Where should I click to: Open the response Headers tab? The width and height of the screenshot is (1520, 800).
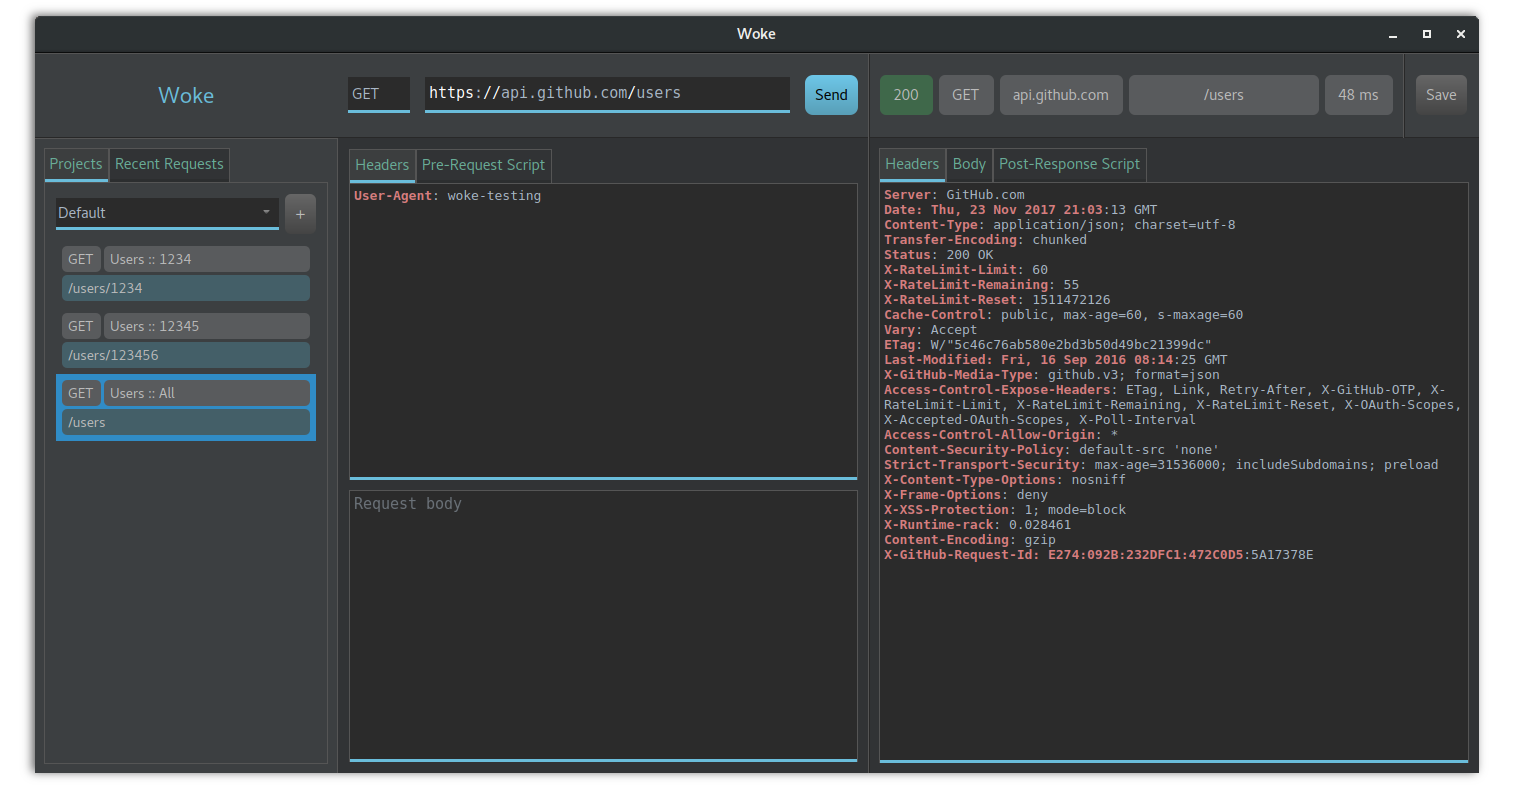(x=912, y=164)
